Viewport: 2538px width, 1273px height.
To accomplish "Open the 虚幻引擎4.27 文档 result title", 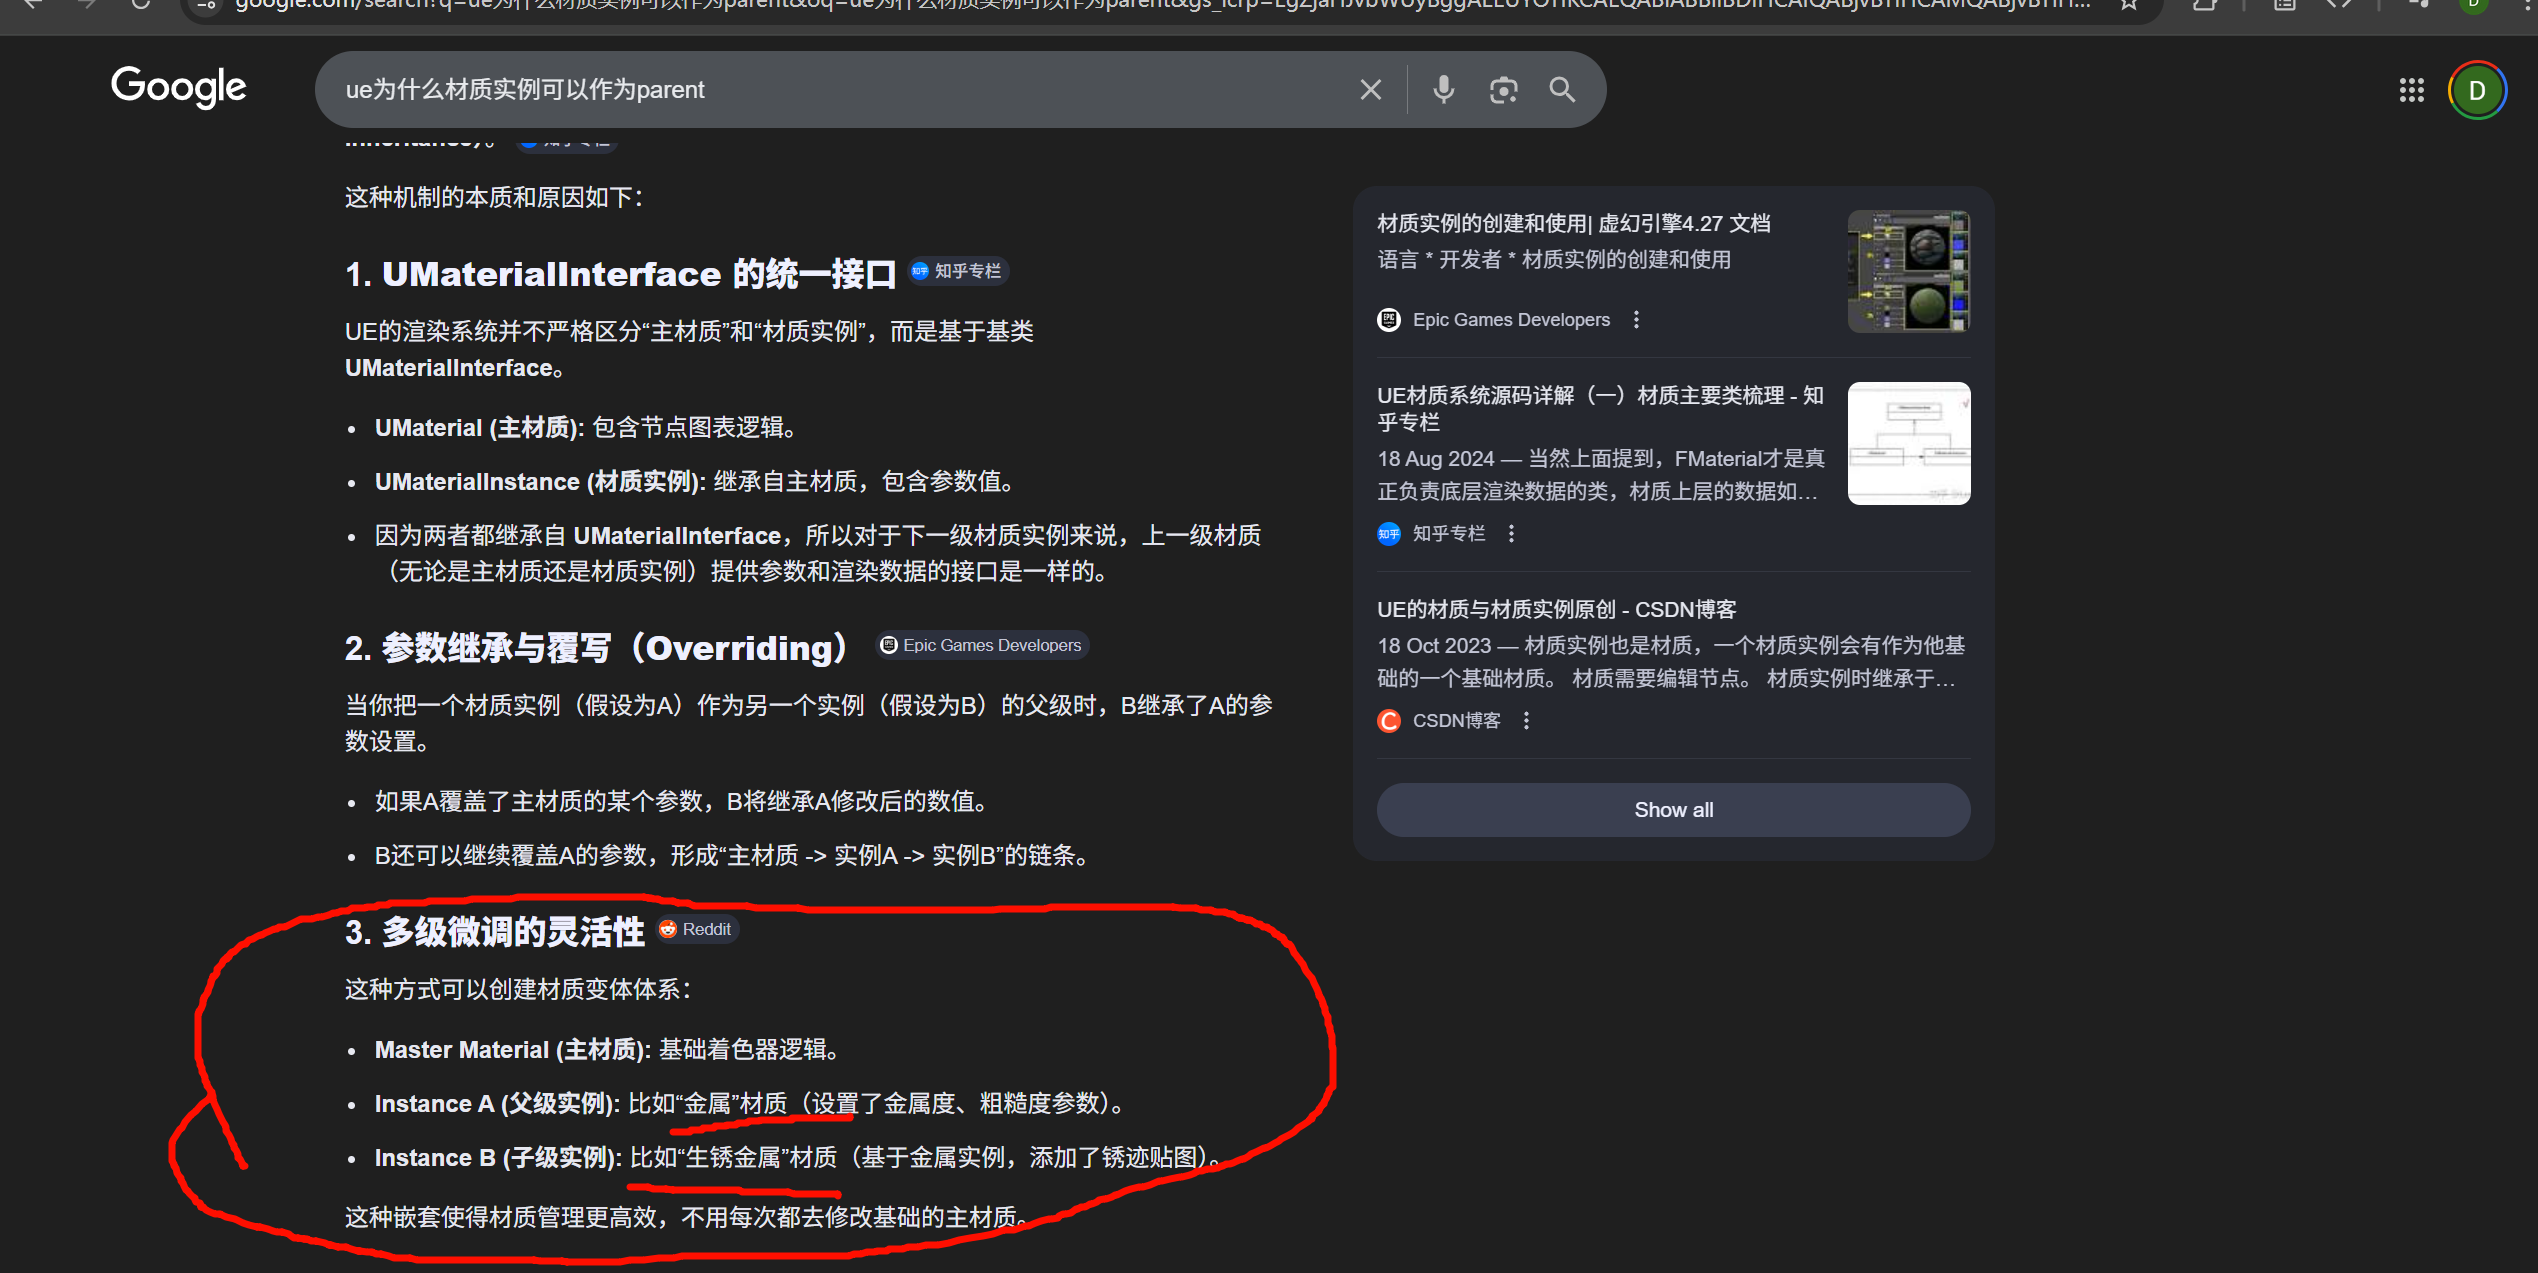I will [1573, 223].
